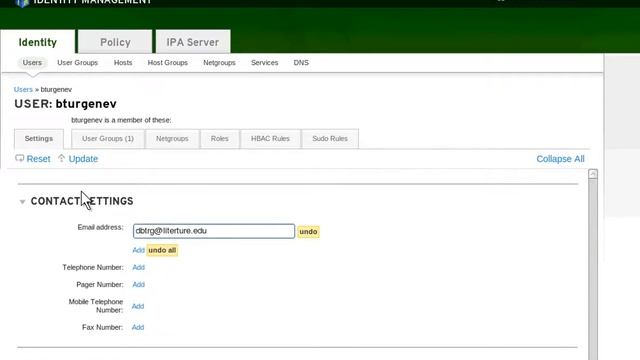The height and width of the screenshot is (360, 640).
Task: Add a Telephone Number
Action: pyautogui.click(x=138, y=267)
